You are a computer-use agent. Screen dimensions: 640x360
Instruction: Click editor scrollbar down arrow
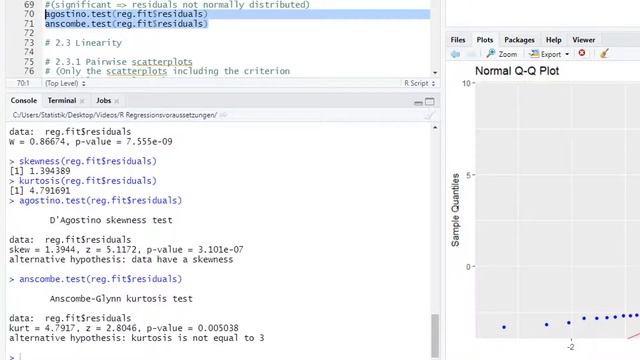tap(435, 73)
